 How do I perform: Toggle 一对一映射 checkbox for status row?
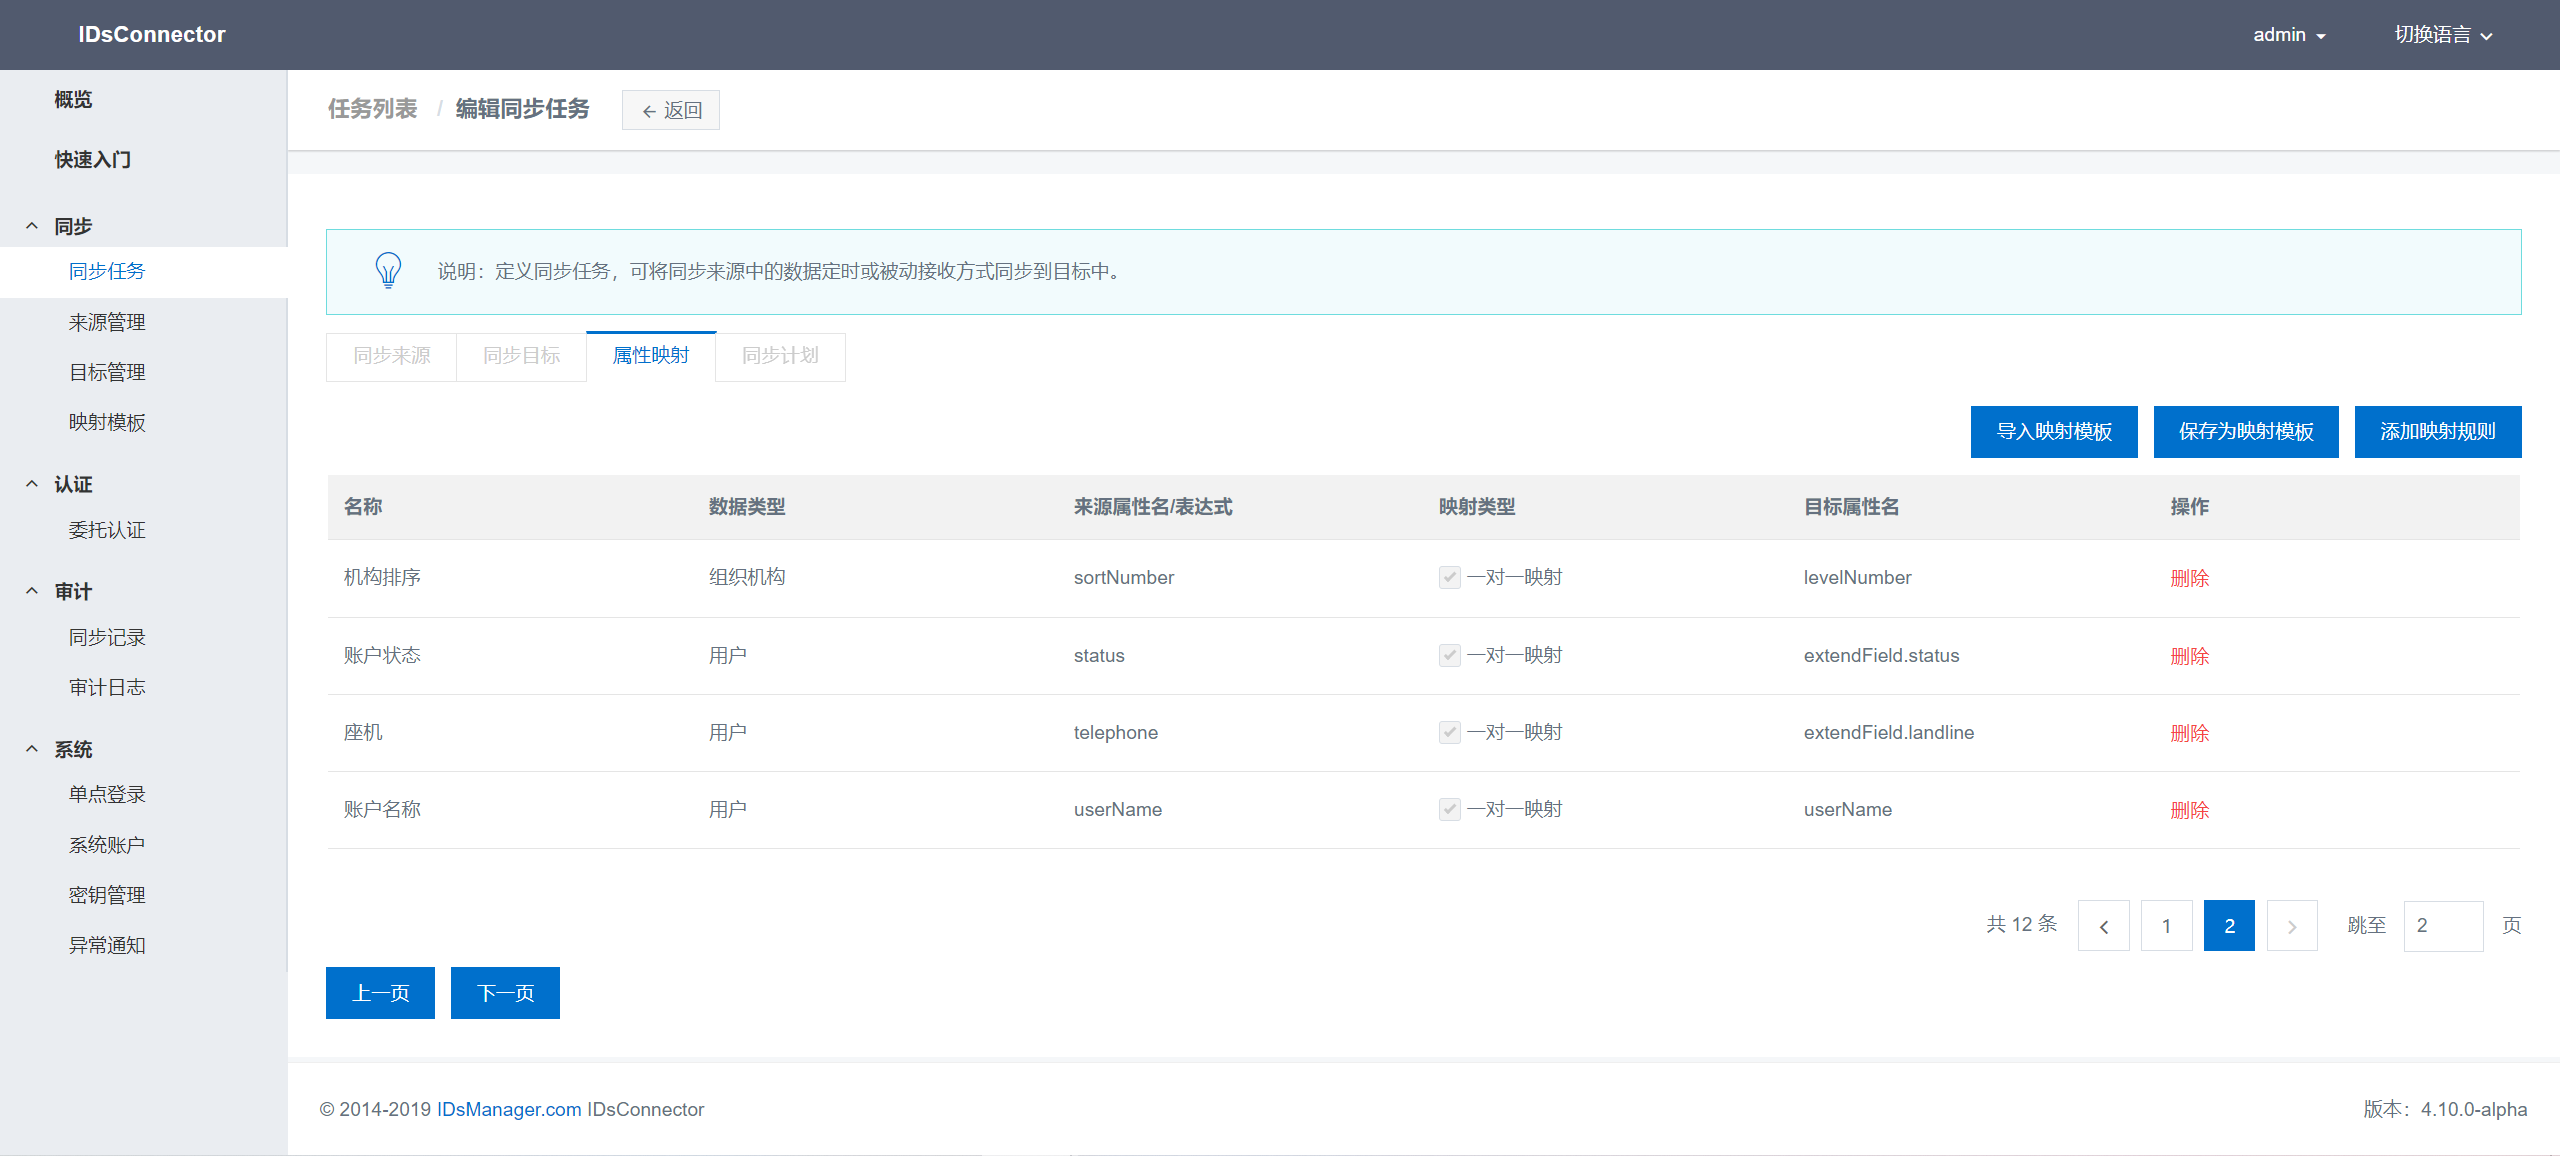tap(1449, 655)
